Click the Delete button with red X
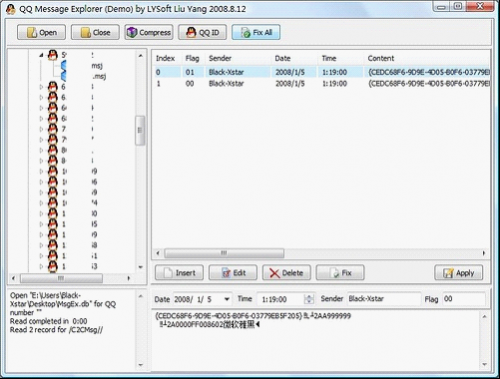This screenshot has width=500, height=379. 287,273
